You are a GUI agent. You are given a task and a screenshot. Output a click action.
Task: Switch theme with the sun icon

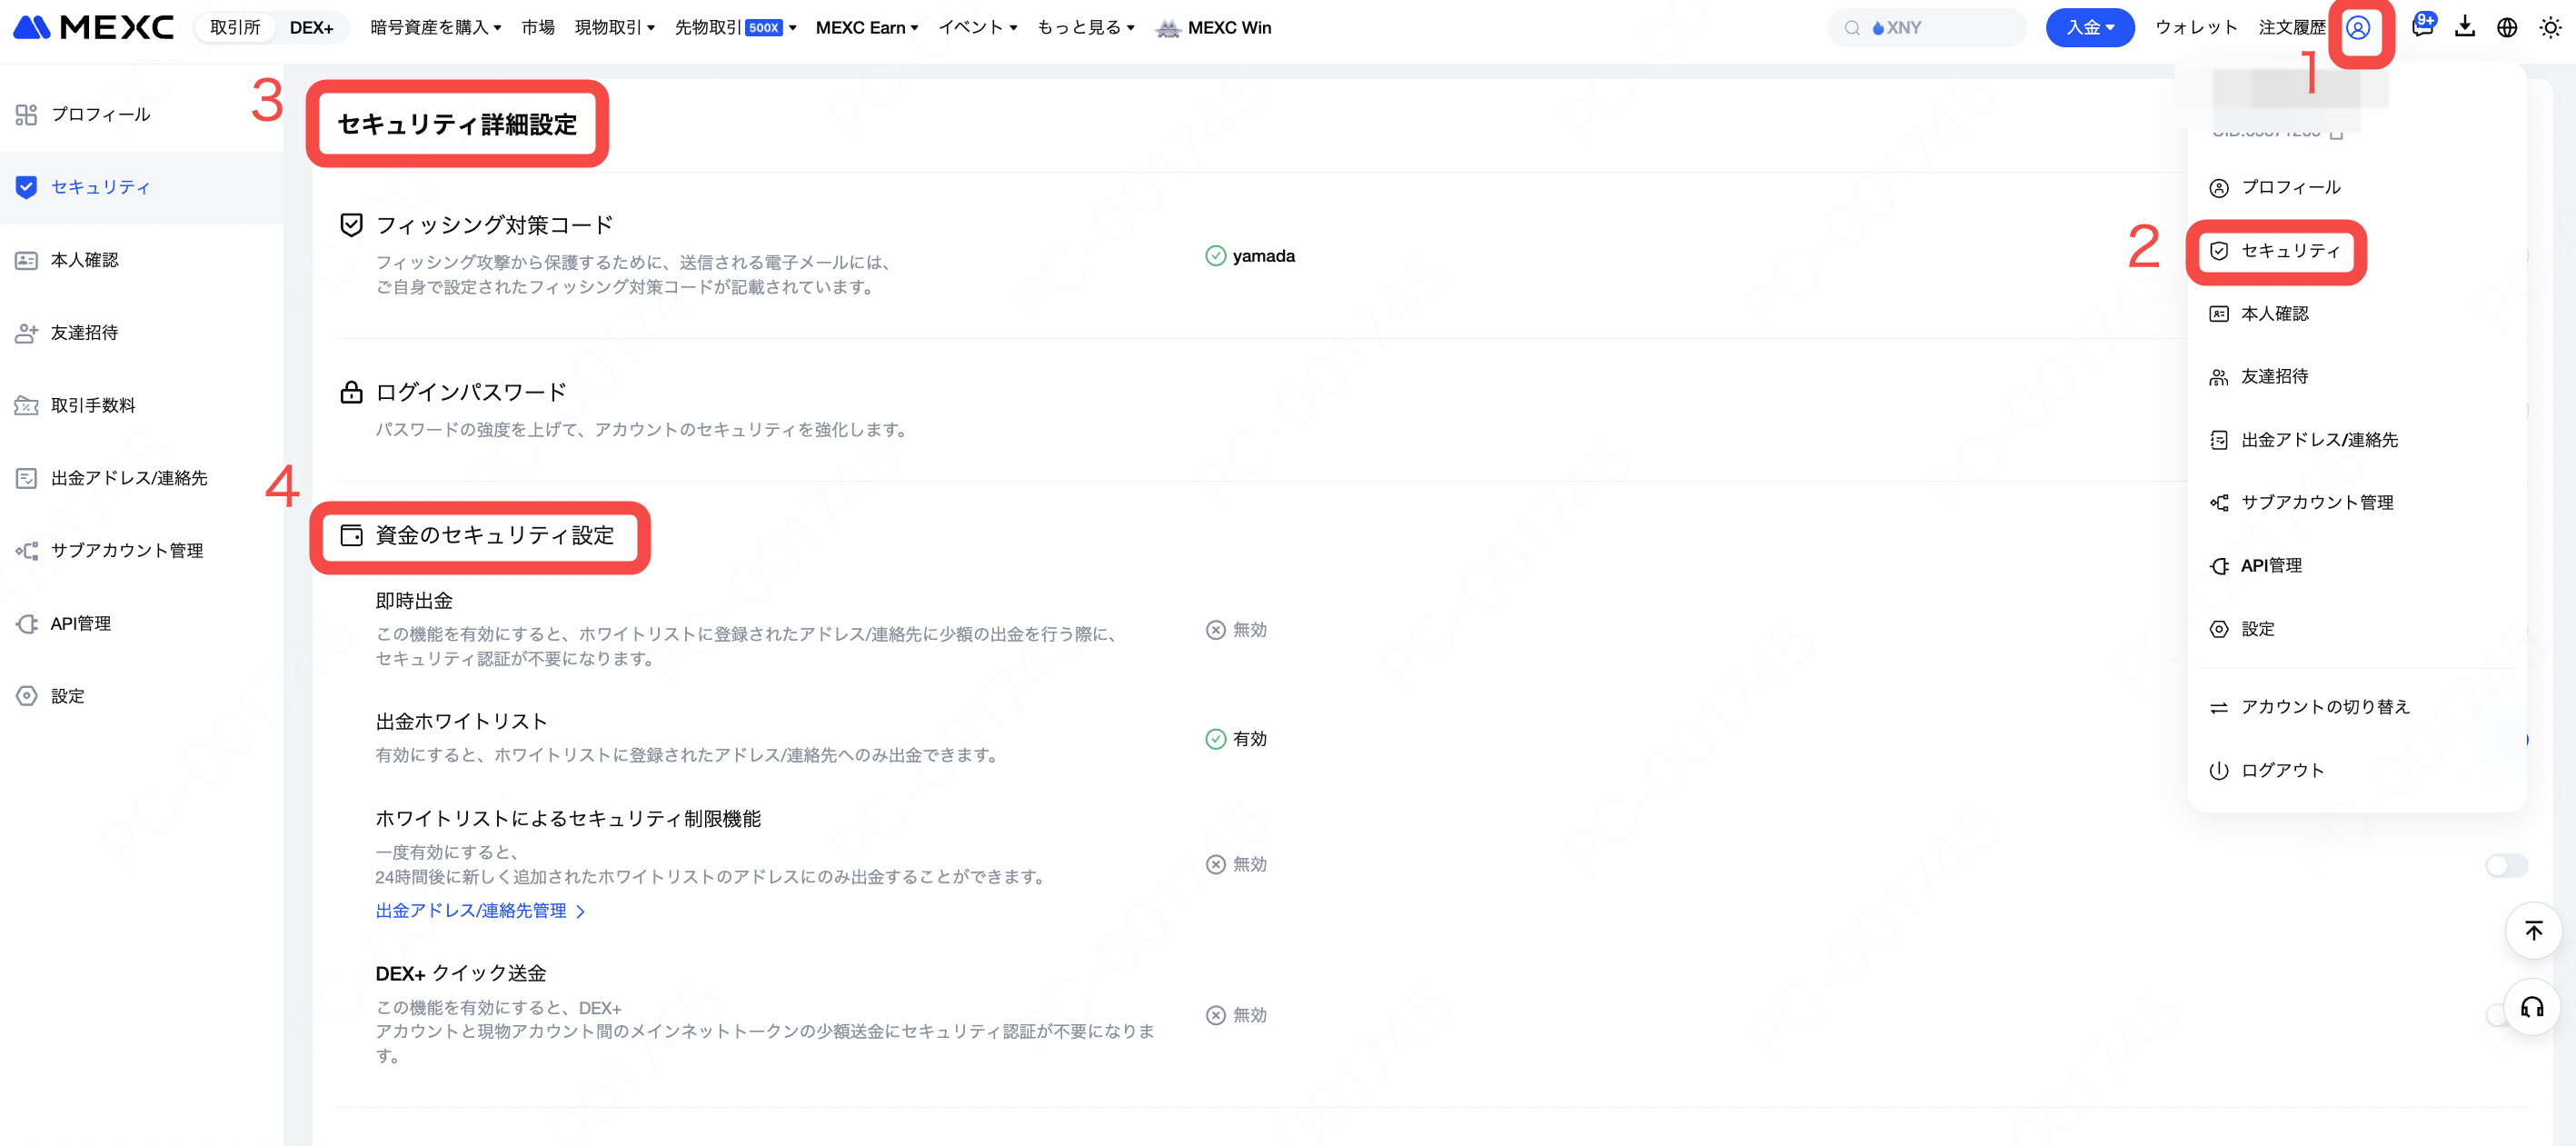(2549, 28)
